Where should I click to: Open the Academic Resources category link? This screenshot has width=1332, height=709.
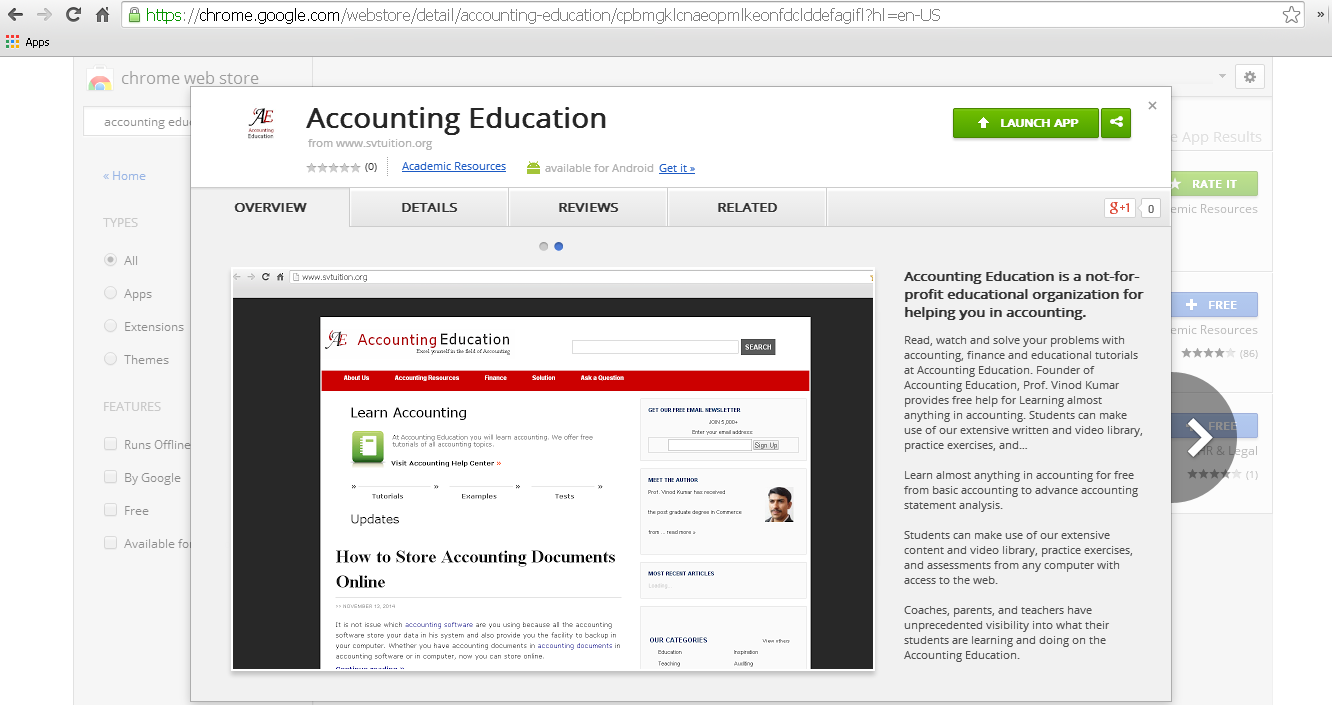(x=454, y=166)
